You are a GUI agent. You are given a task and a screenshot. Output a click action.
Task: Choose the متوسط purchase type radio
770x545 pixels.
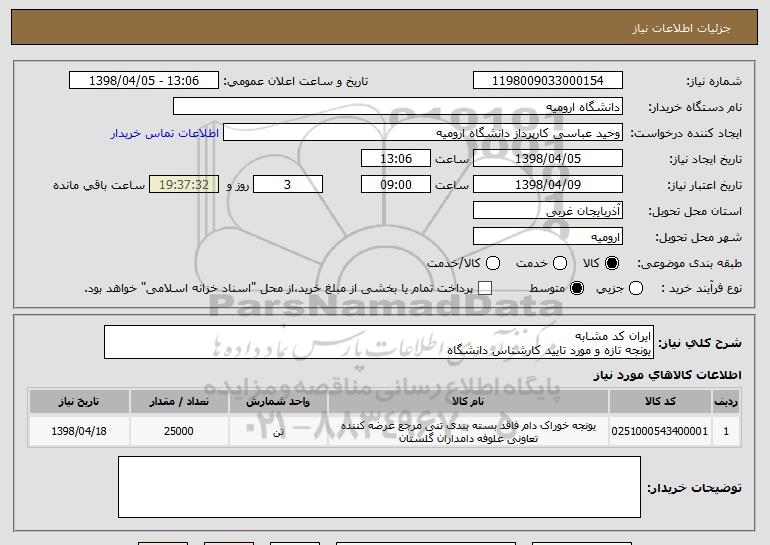coord(577,288)
